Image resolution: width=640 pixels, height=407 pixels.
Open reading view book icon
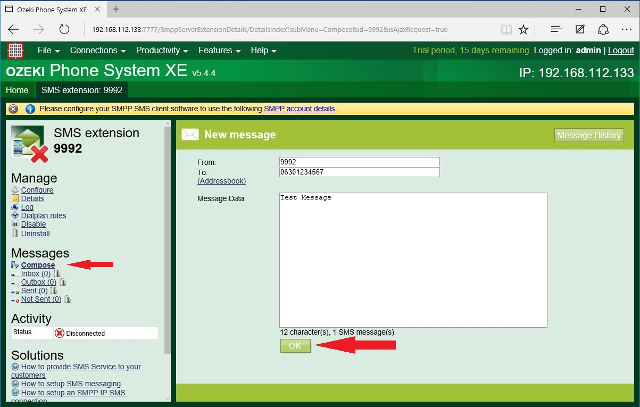tap(506, 29)
